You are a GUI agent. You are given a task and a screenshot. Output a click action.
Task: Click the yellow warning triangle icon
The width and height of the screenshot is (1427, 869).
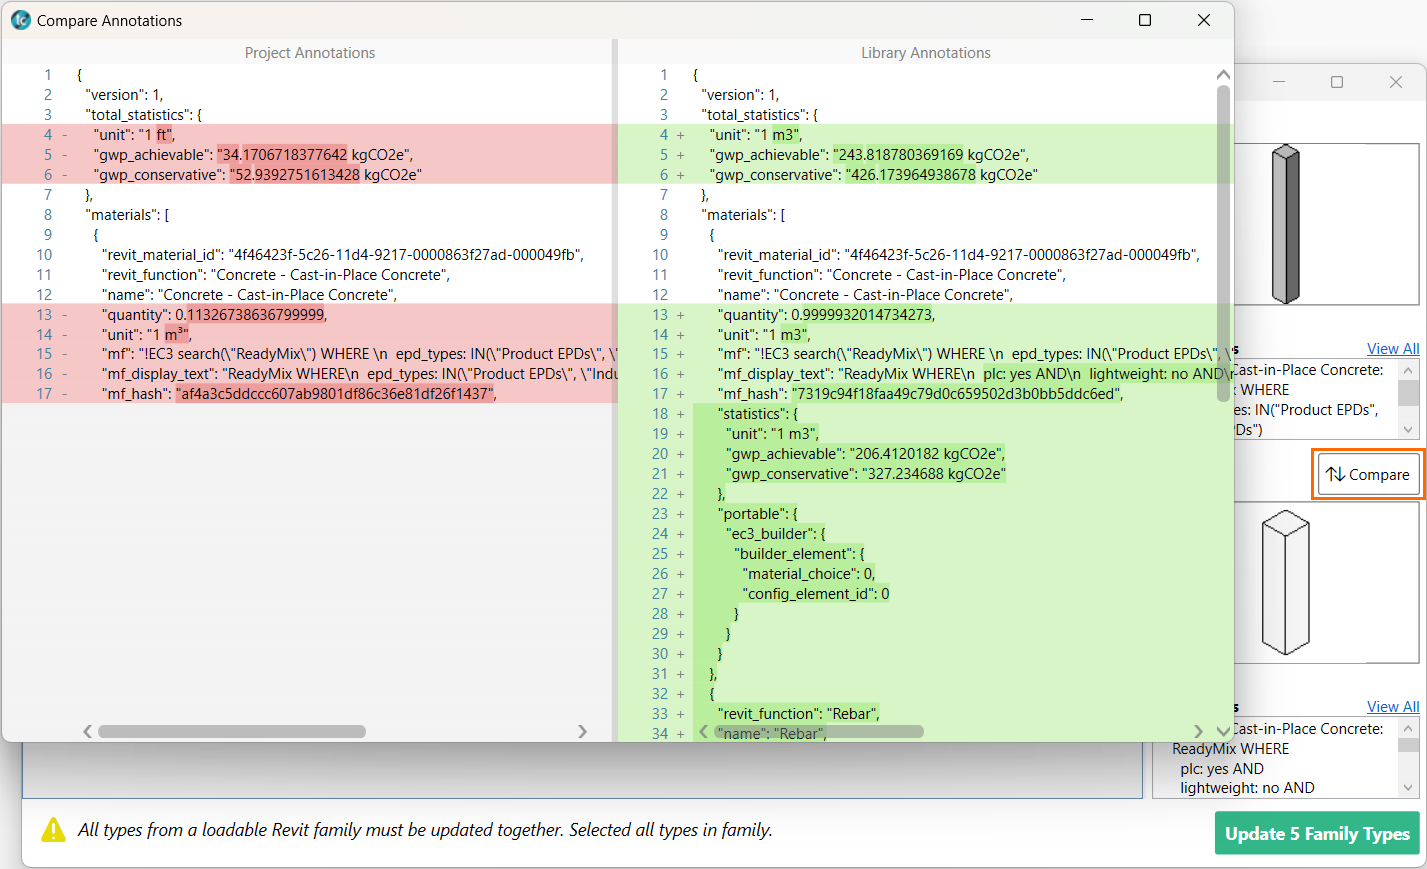click(x=53, y=830)
